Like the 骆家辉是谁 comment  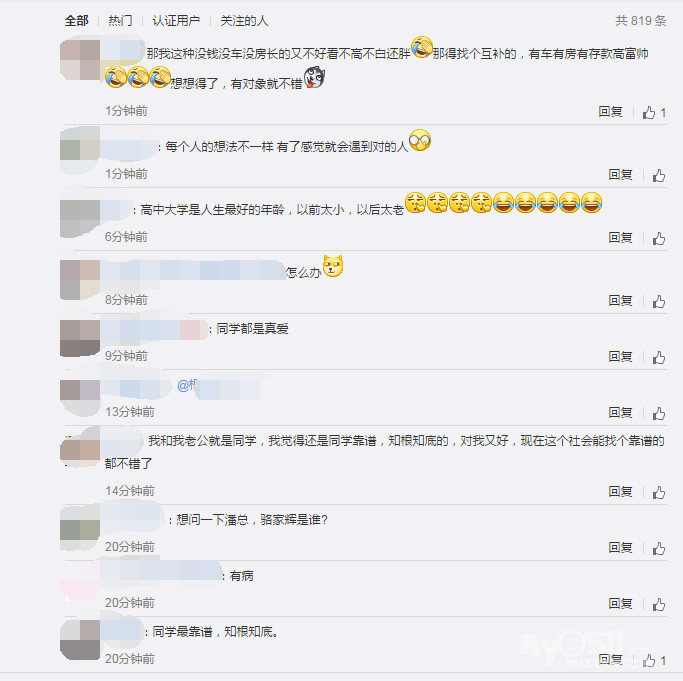click(659, 548)
